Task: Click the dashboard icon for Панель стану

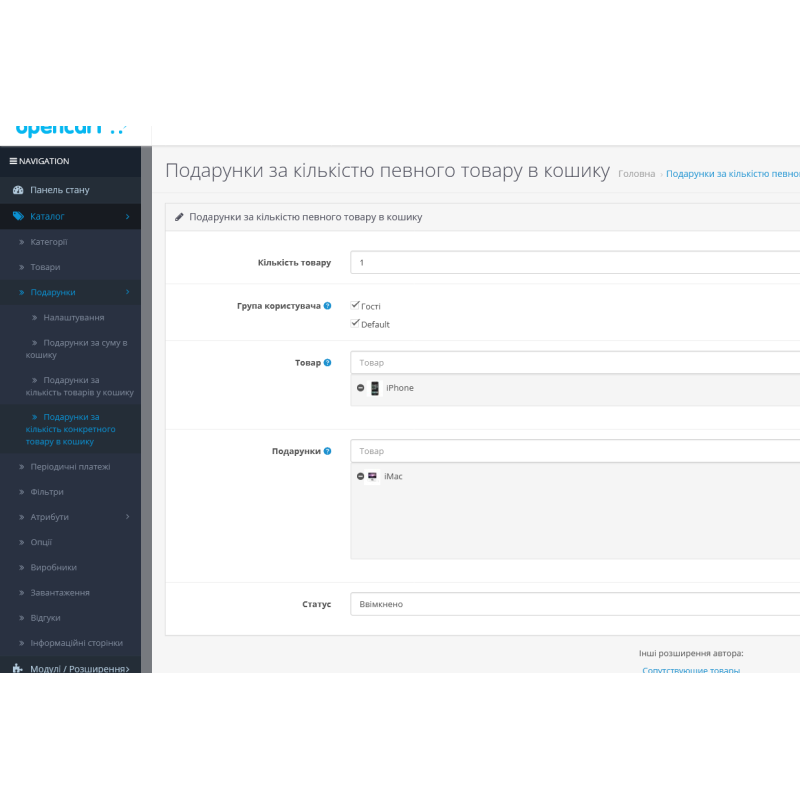Action: click(18, 190)
